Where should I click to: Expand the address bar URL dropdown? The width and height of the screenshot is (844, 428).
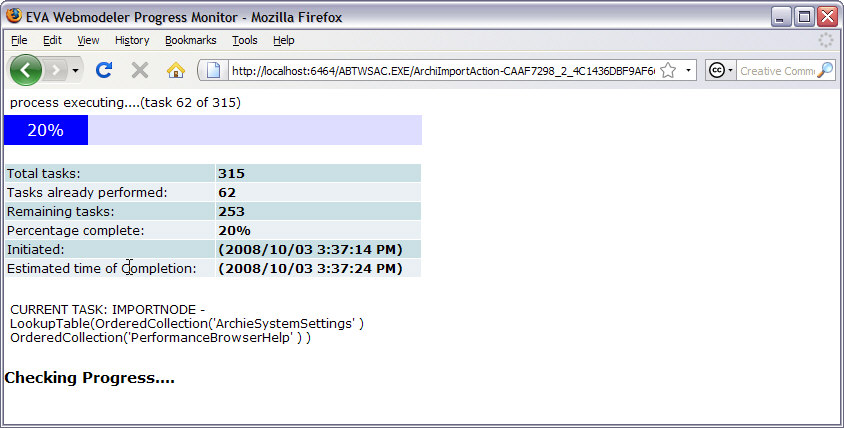pyautogui.click(x=688, y=71)
